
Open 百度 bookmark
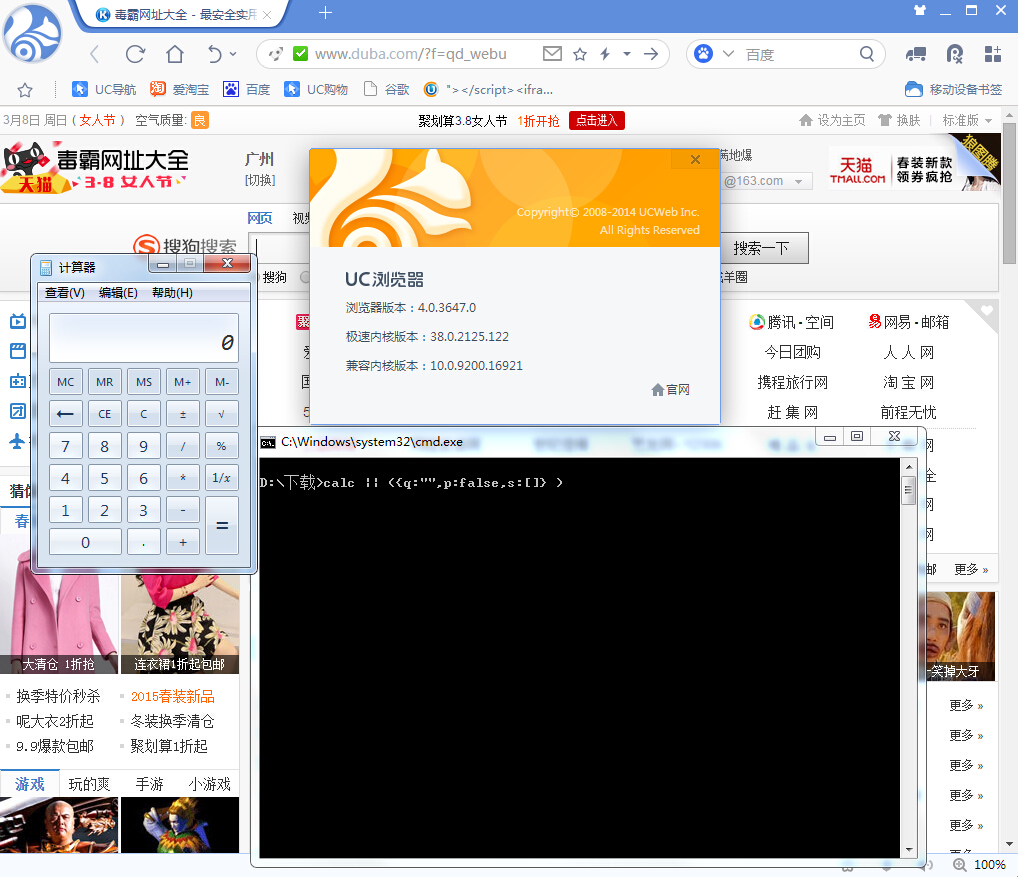[246, 90]
